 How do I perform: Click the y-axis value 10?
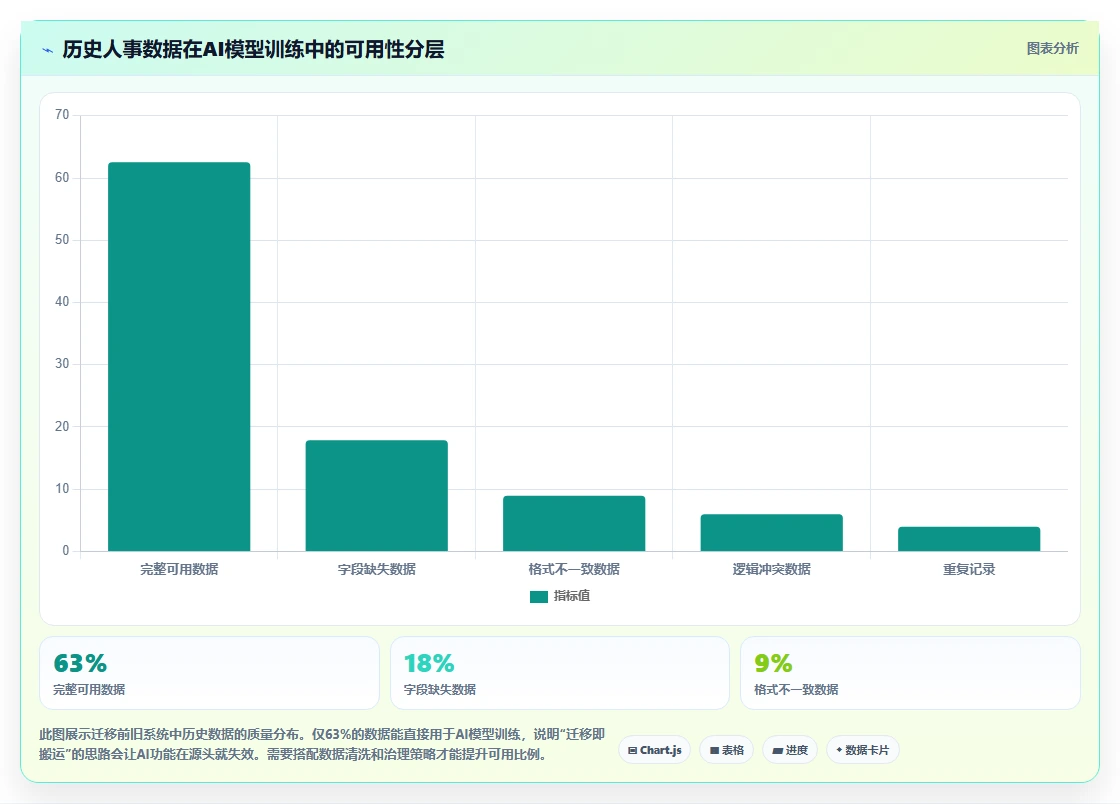62,488
